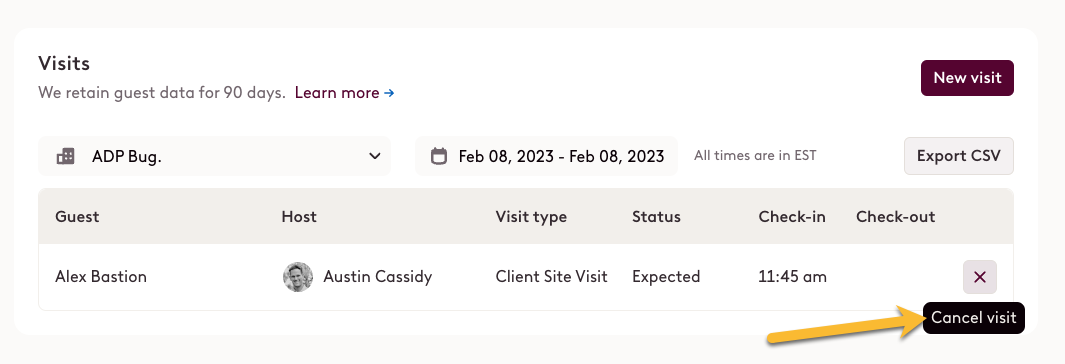Expand the ADP Bug. location dropdown
1065x364 pixels.
click(215, 156)
